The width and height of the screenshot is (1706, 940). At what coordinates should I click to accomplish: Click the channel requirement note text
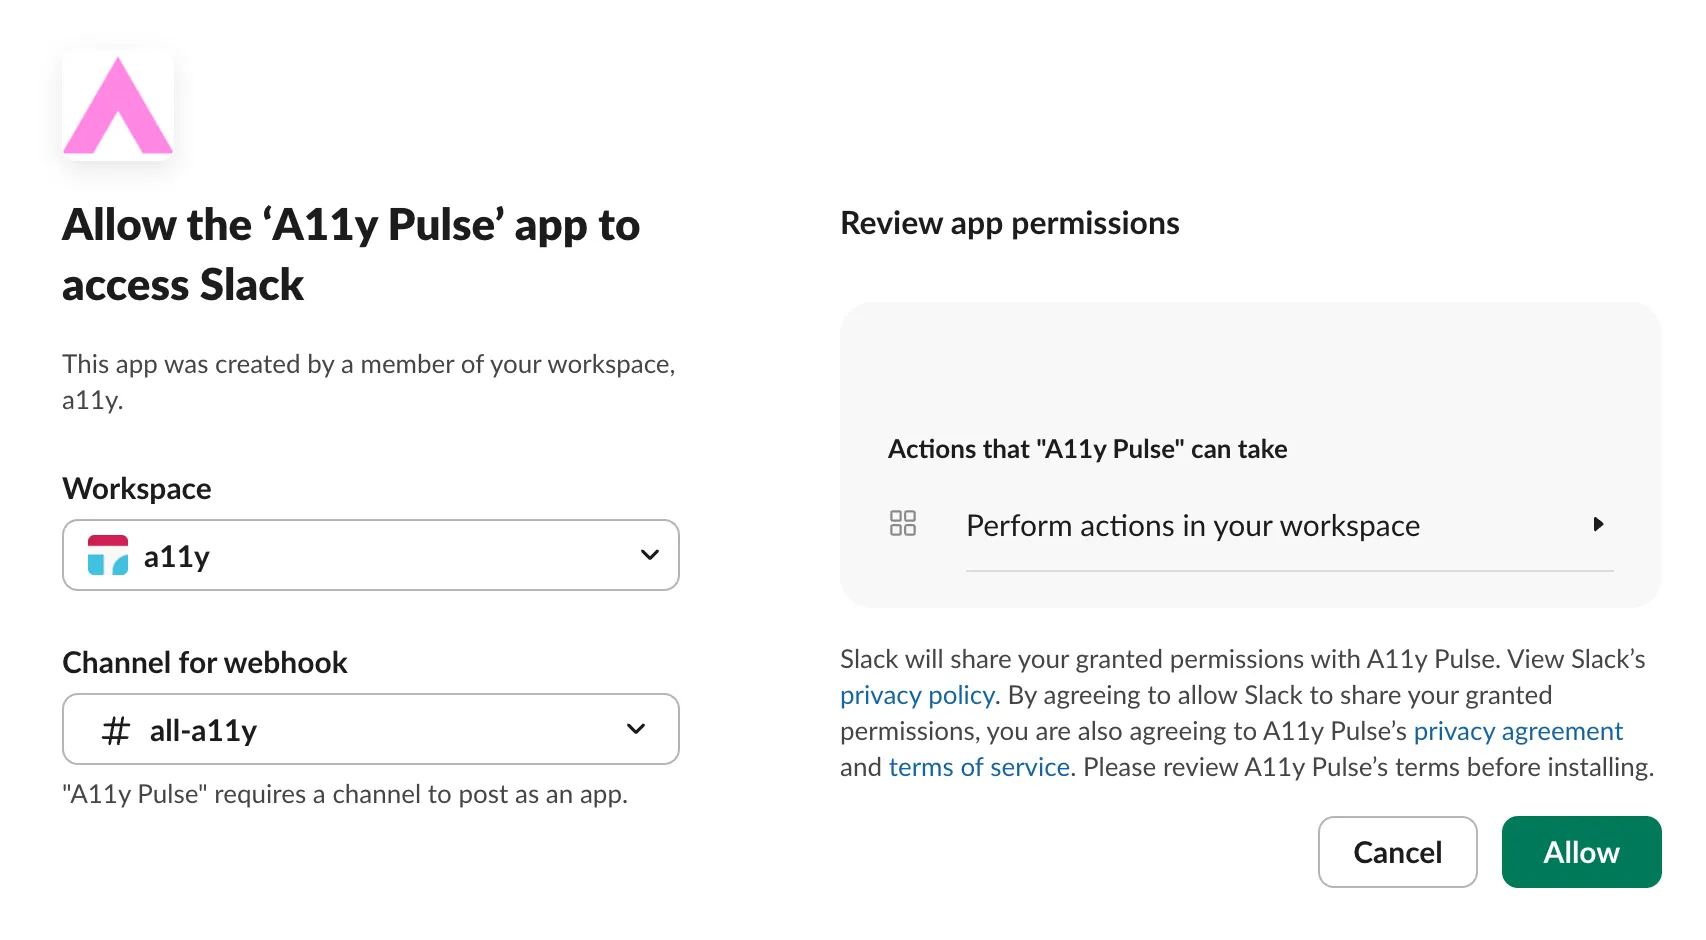tap(345, 794)
